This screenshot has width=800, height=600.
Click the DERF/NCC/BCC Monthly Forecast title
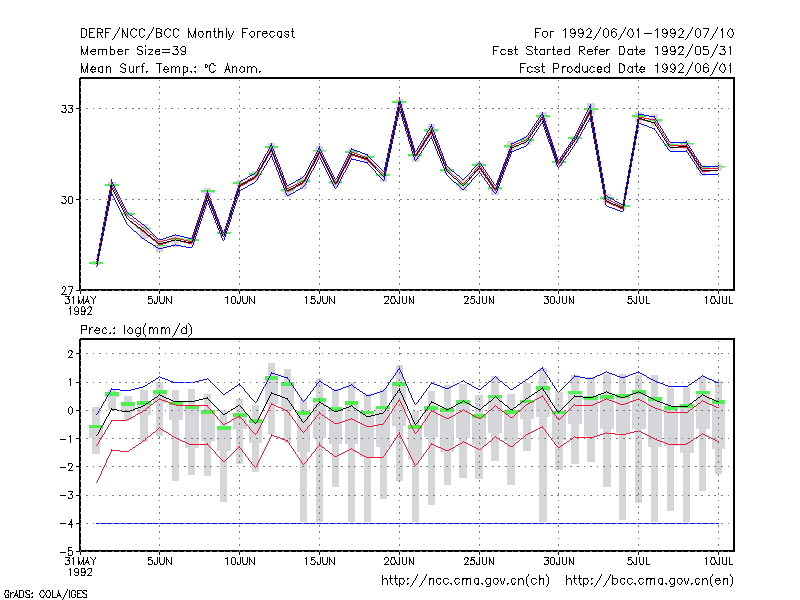pyautogui.click(x=187, y=34)
